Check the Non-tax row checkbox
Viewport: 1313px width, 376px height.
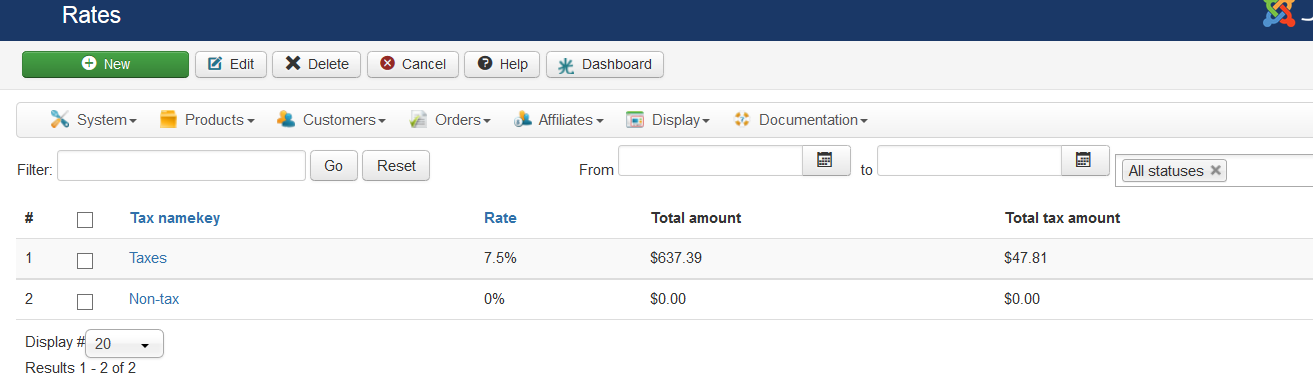[85, 301]
